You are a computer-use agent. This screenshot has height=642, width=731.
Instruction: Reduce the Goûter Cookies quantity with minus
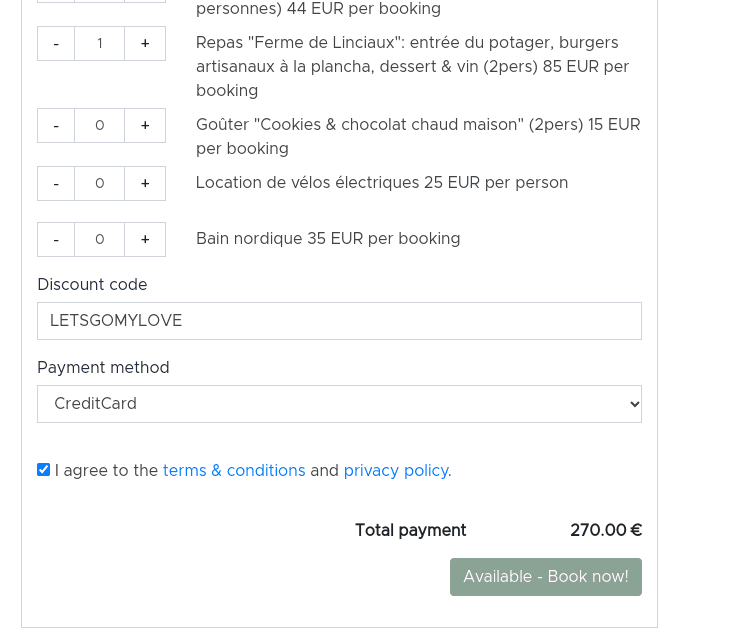[x=56, y=125]
